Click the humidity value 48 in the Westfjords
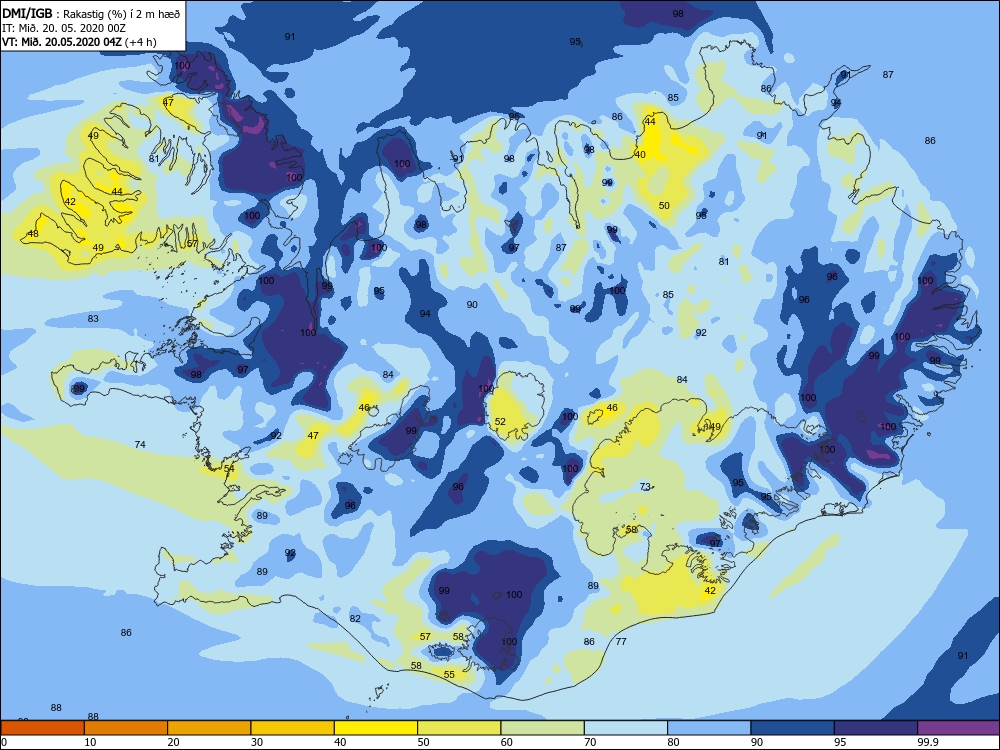The image size is (1000, 750). coord(33,233)
